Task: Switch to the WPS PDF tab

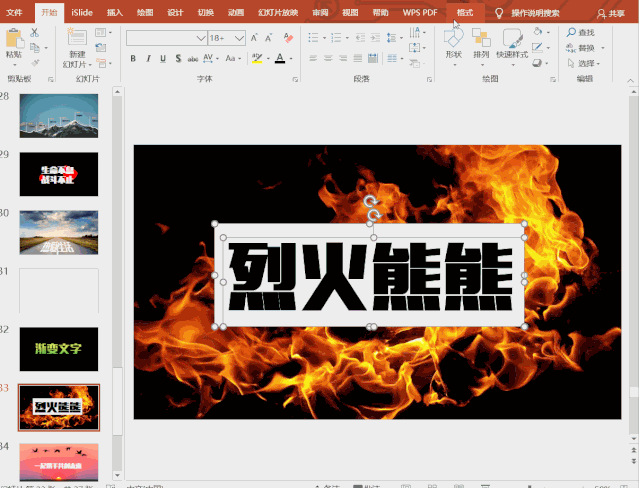Action: (x=420, y=13)
